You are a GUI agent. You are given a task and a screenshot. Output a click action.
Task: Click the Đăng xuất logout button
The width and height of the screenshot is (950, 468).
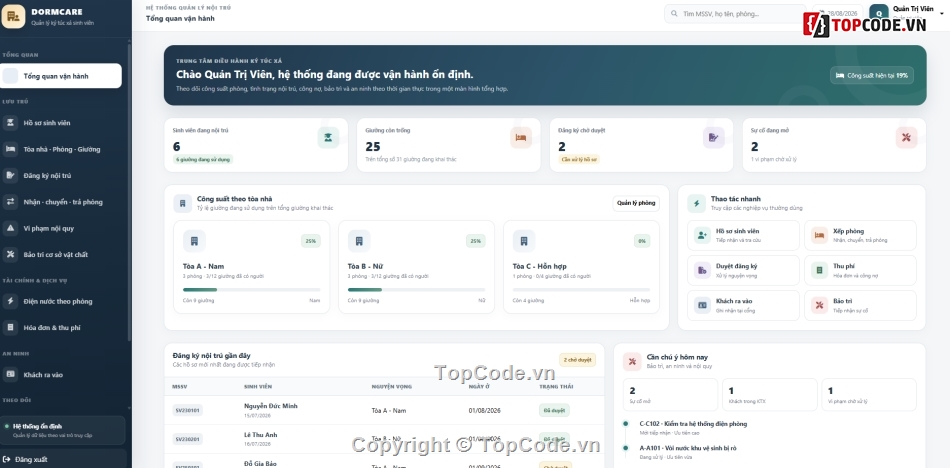coord(64,459)
